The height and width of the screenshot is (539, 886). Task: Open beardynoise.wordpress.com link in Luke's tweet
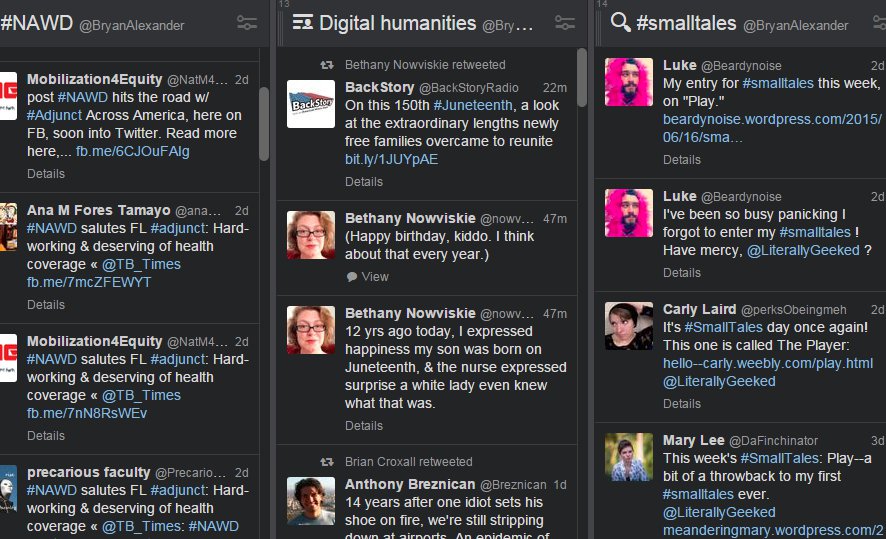point(772,128)
